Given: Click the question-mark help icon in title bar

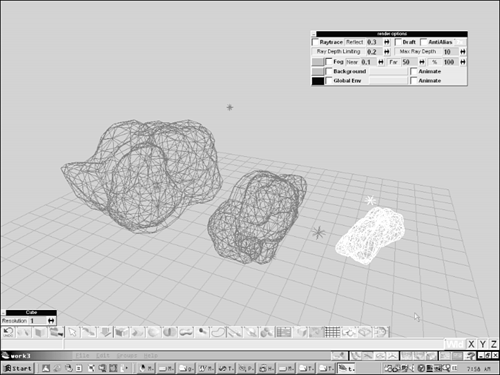Looking at the screenshot, I should point(471,356).
